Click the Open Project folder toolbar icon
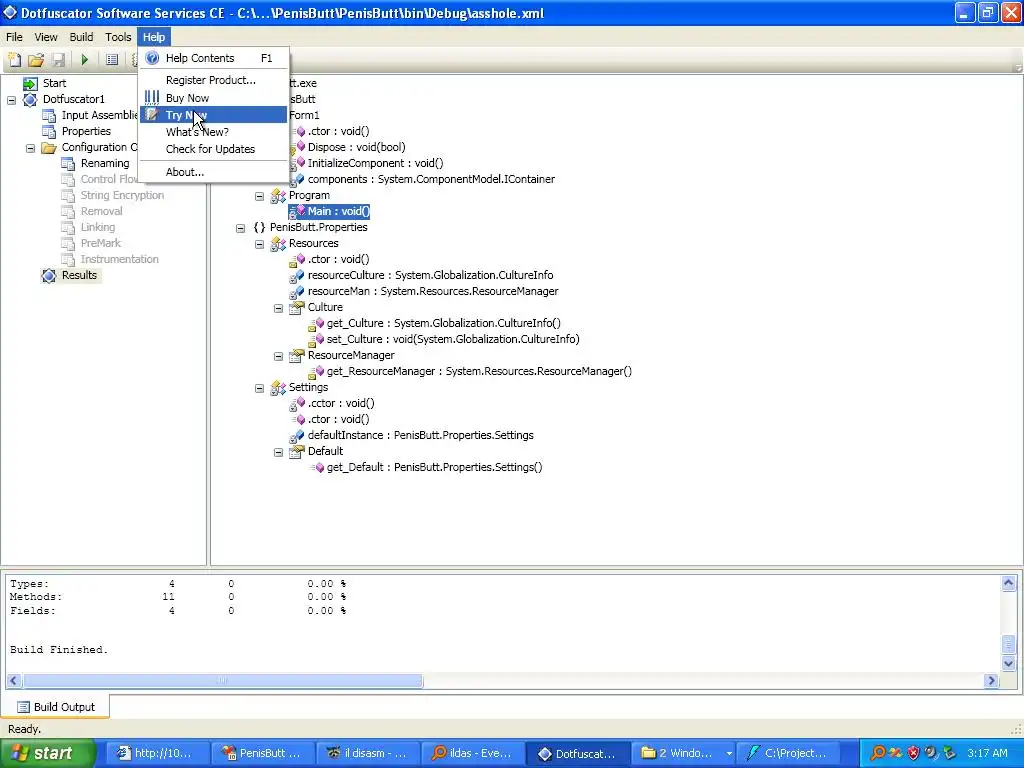Screen dimensions: 1024x768 tap(36, 60)
